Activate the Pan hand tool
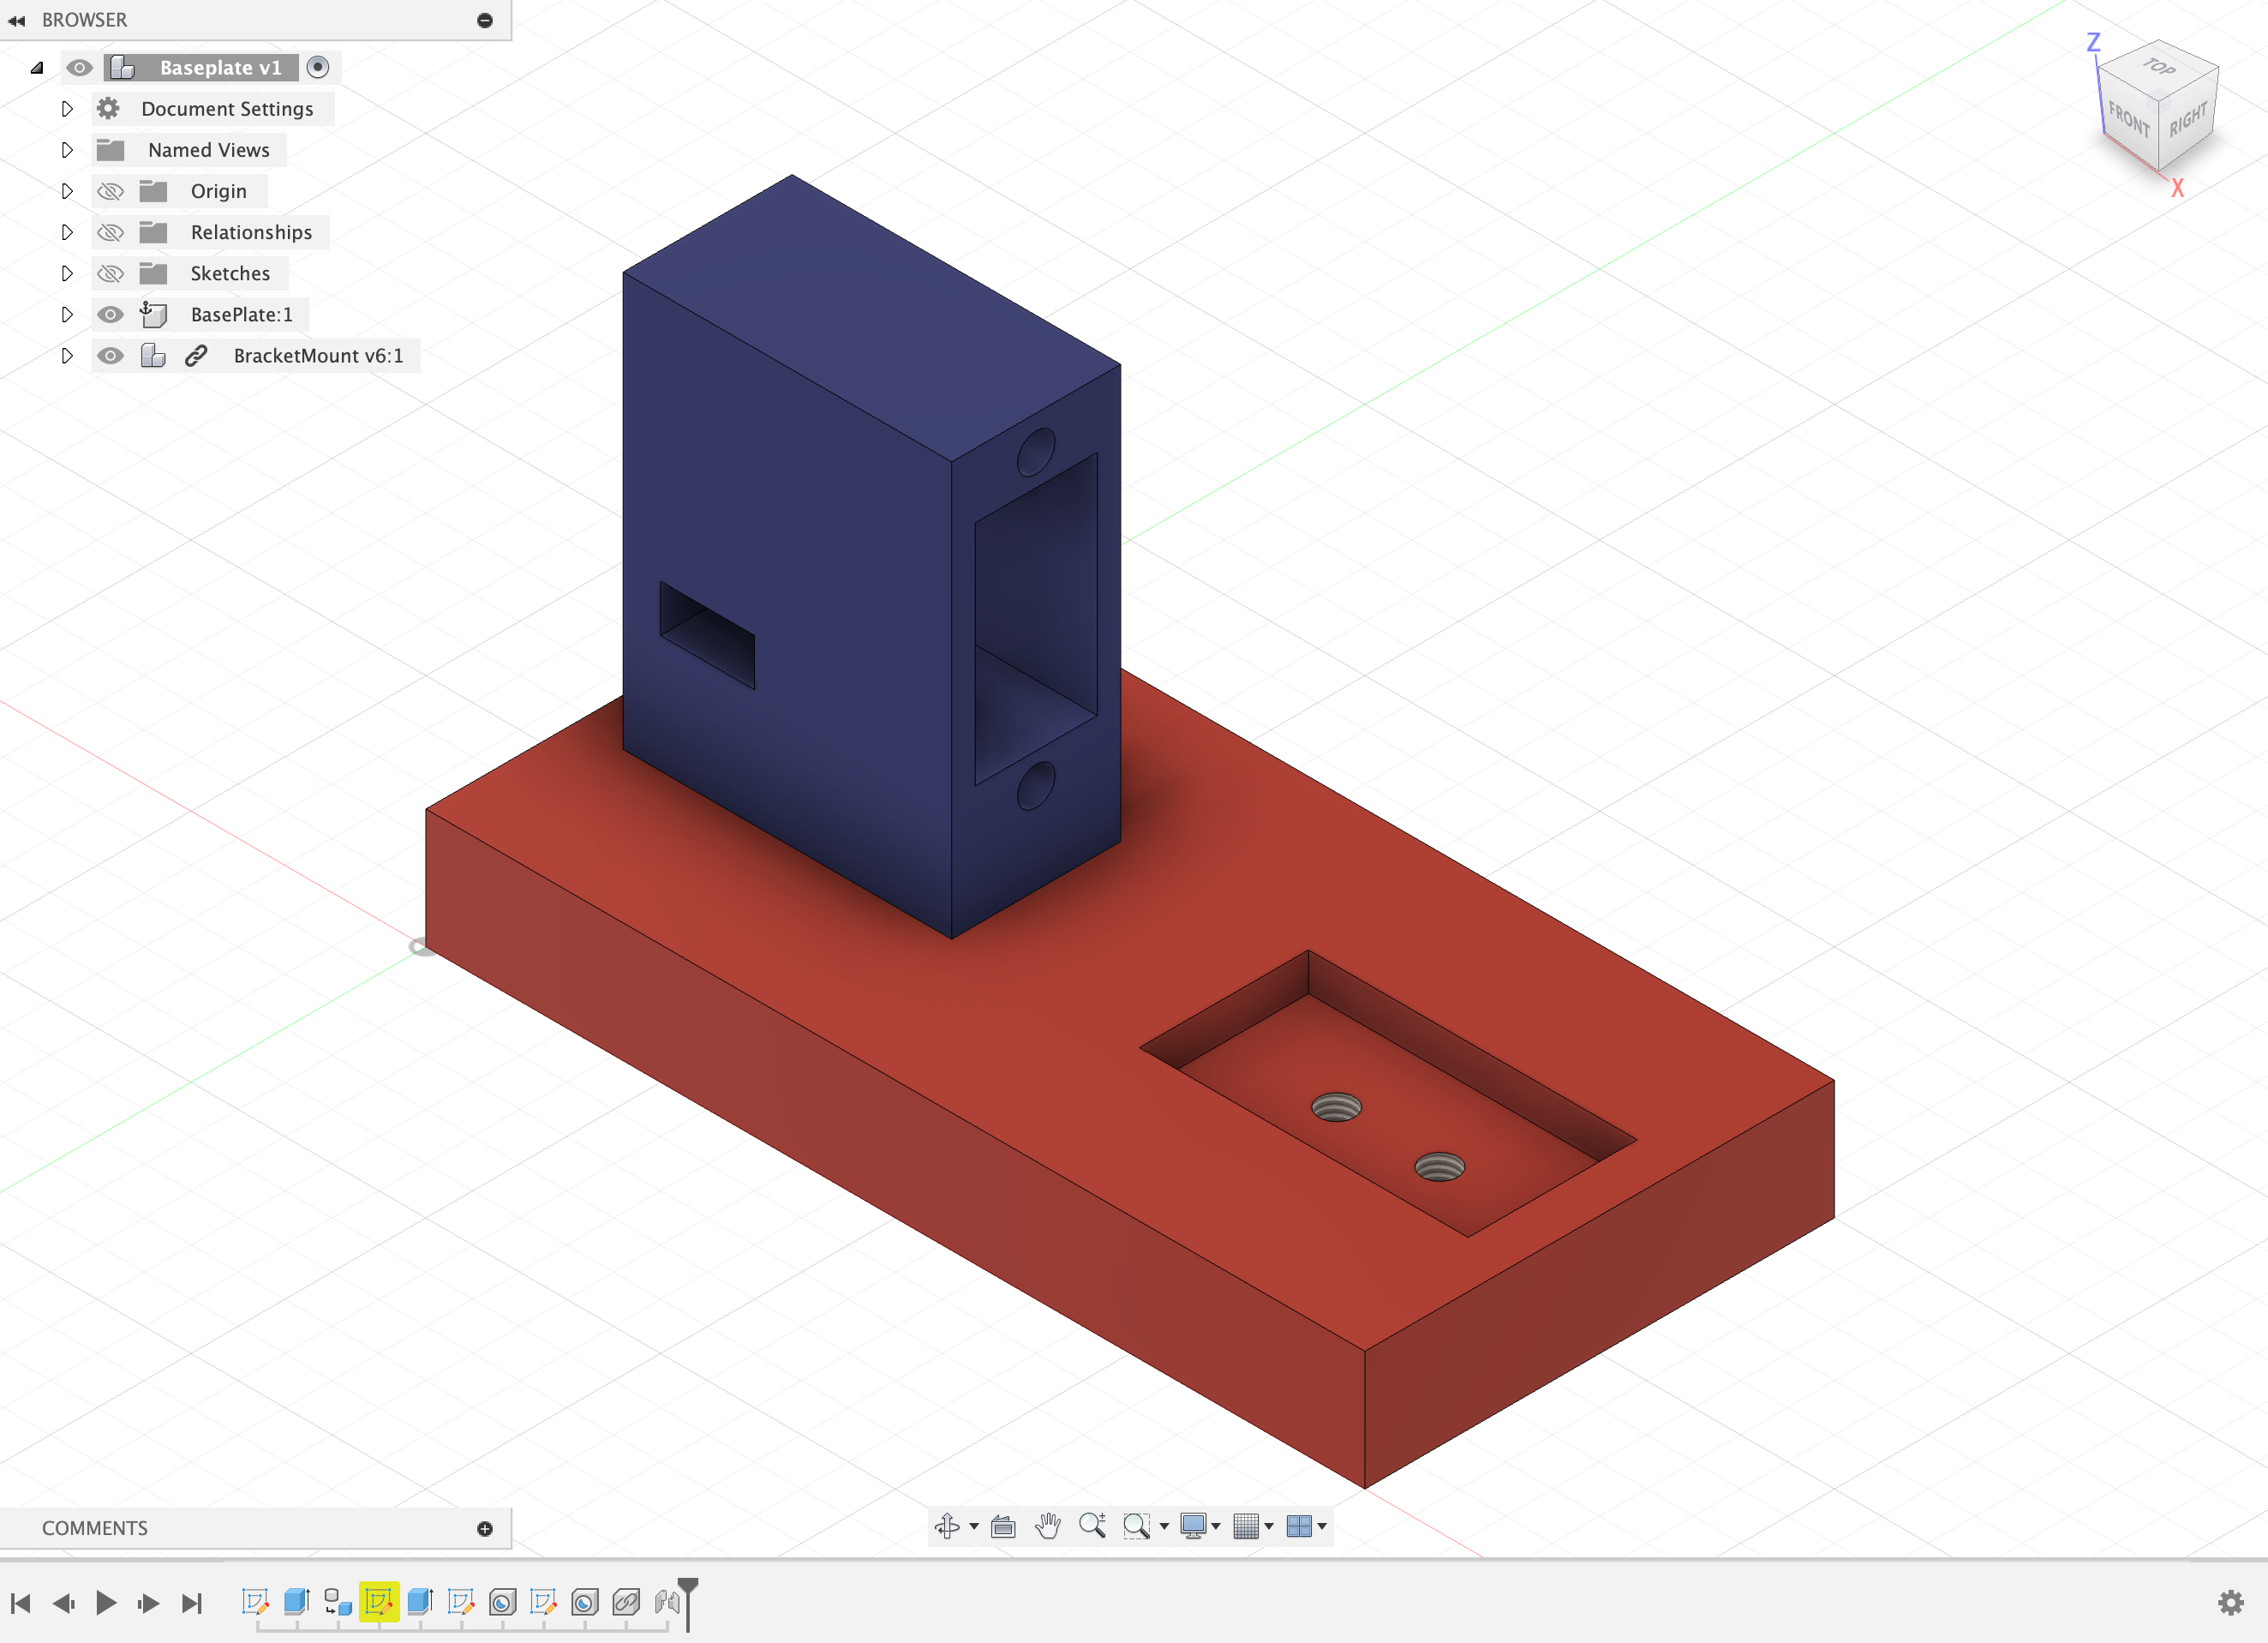 (1047, 1526)
